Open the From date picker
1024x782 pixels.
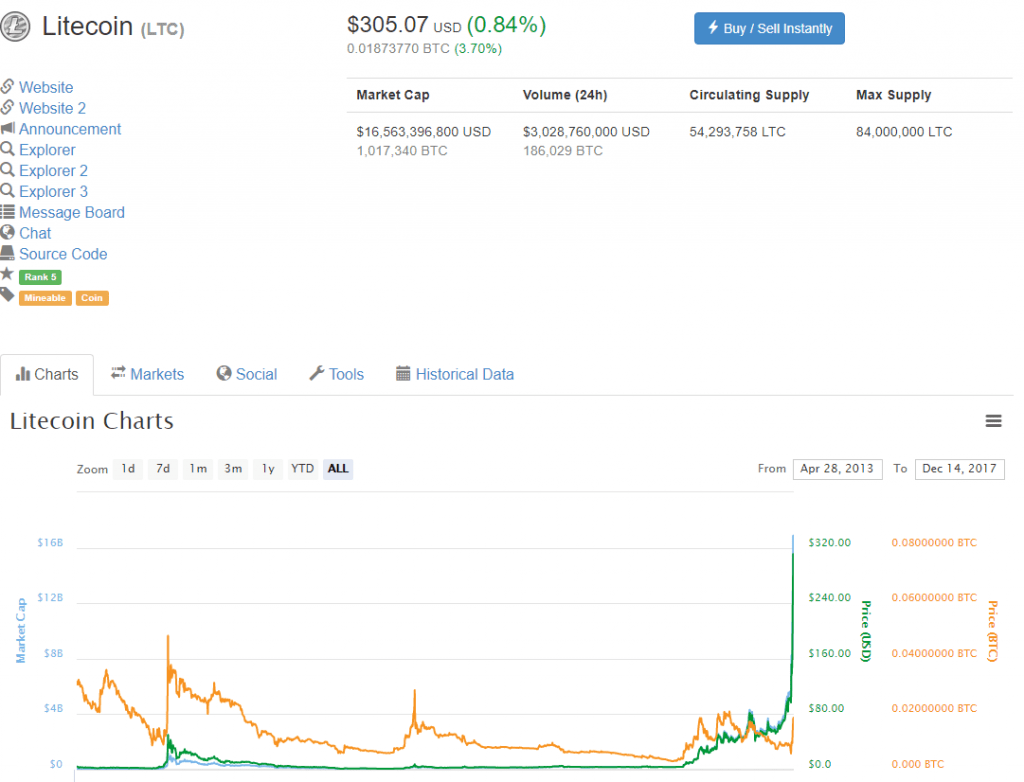point(837,468)
